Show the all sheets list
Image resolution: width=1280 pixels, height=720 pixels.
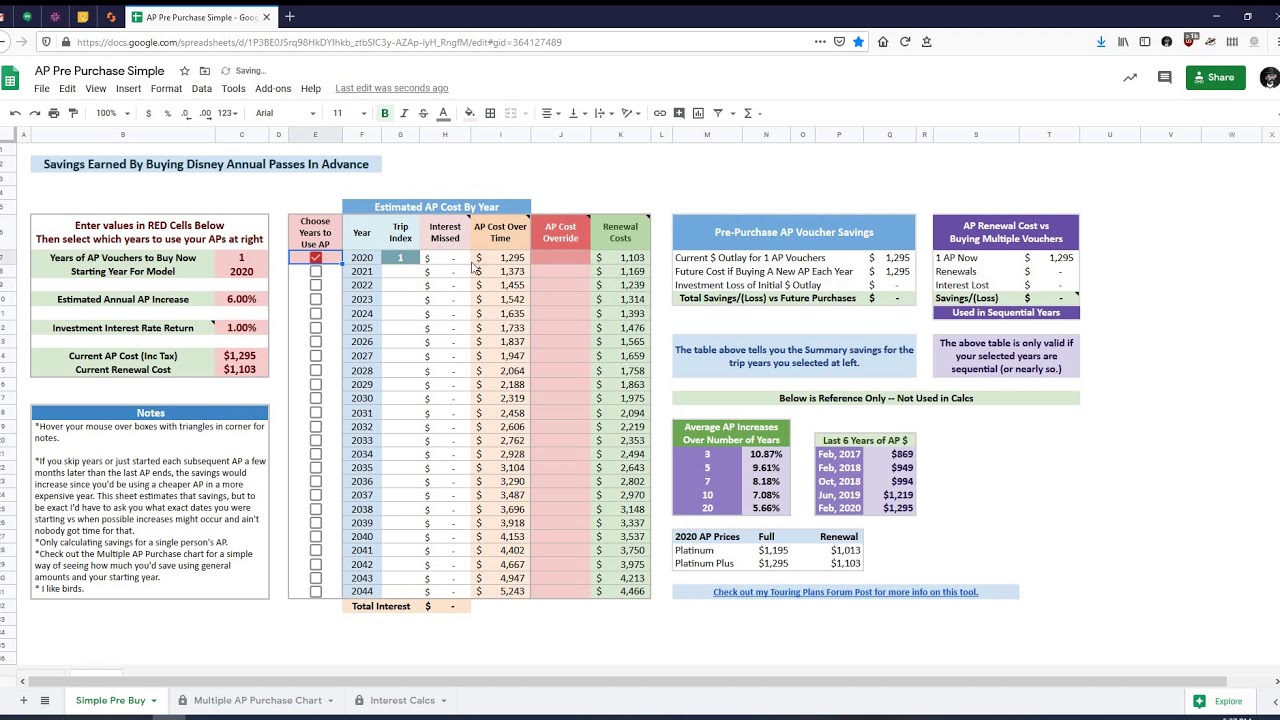tap(45, 701)
